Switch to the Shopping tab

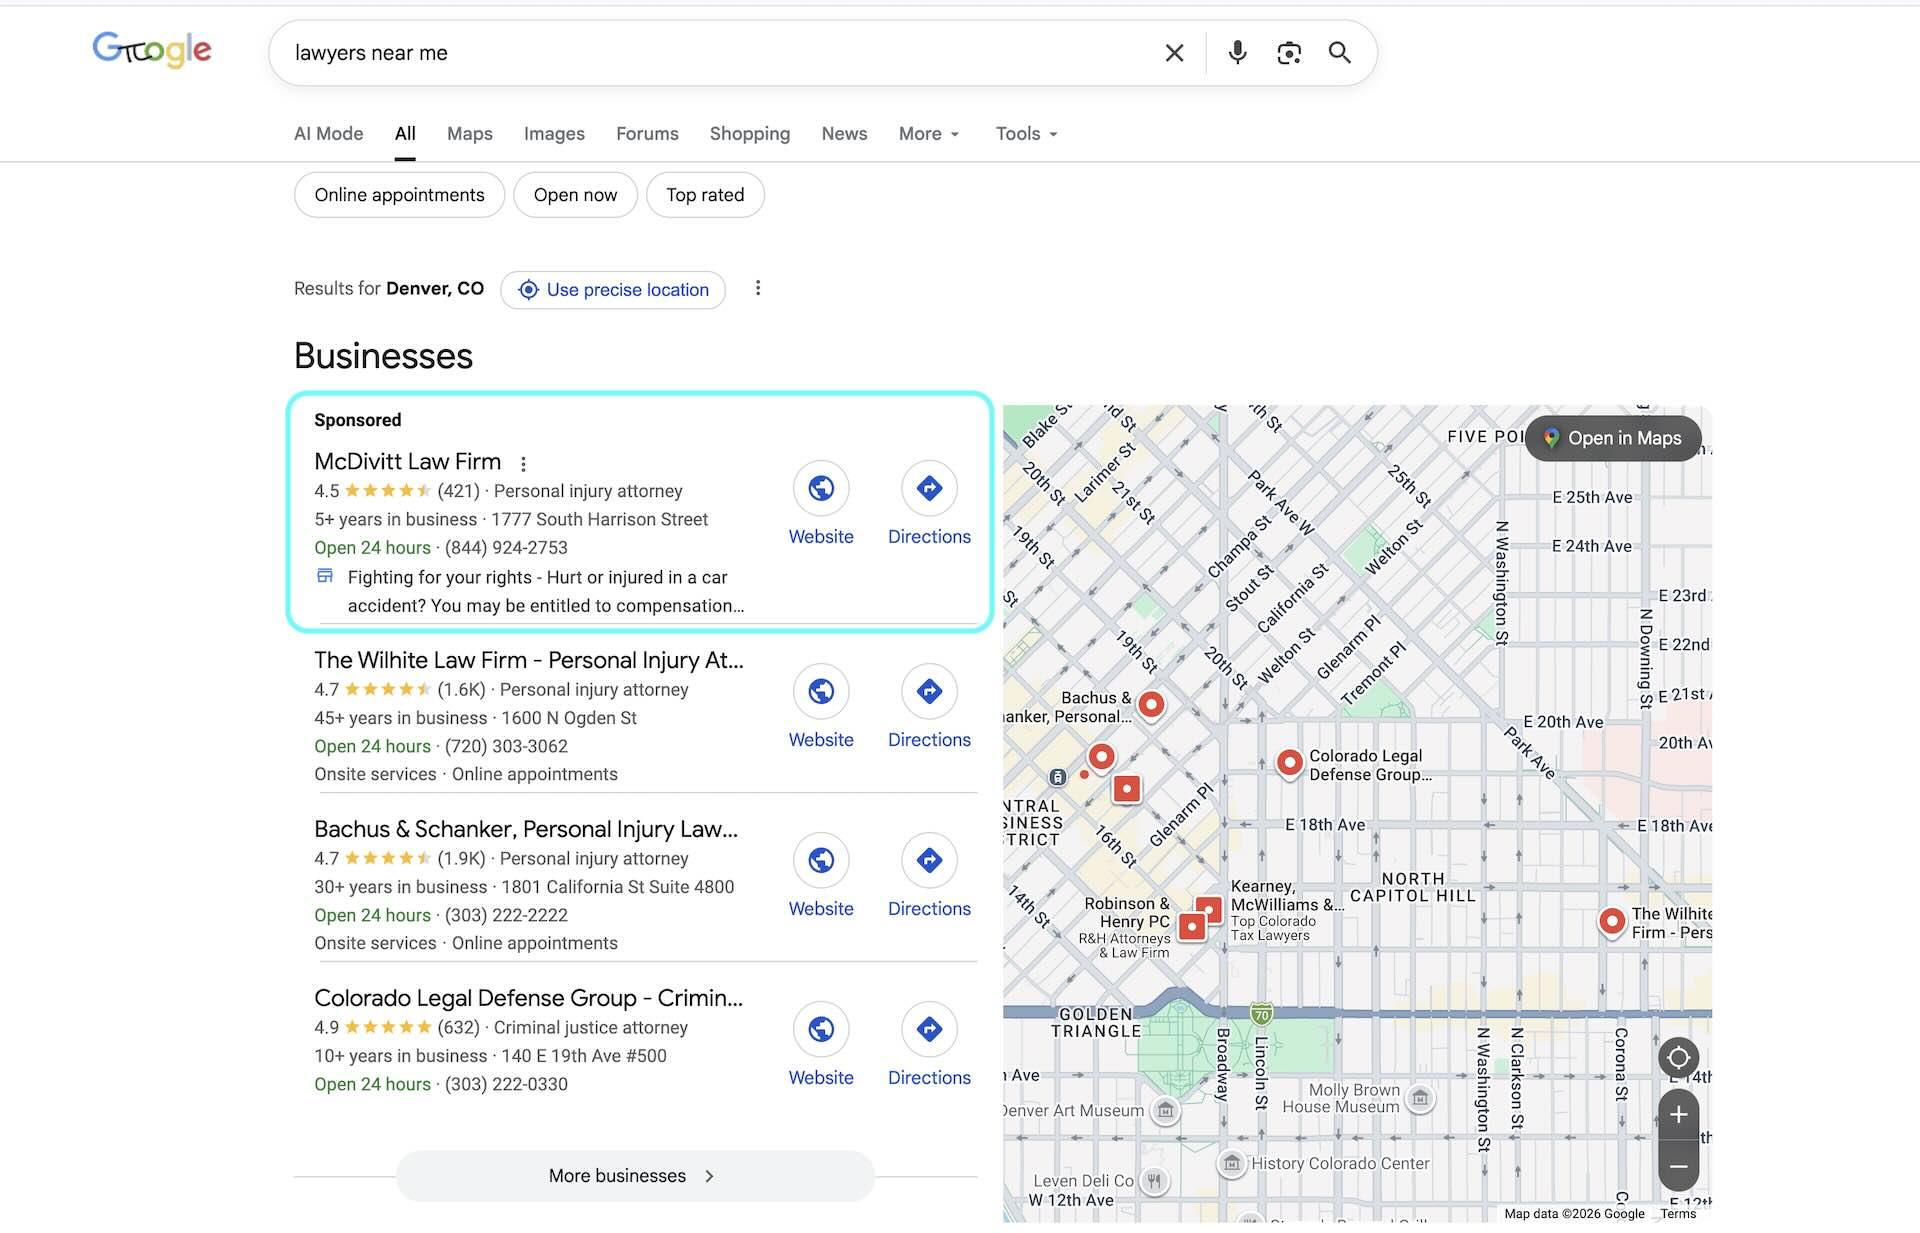[x=749, y=133]
